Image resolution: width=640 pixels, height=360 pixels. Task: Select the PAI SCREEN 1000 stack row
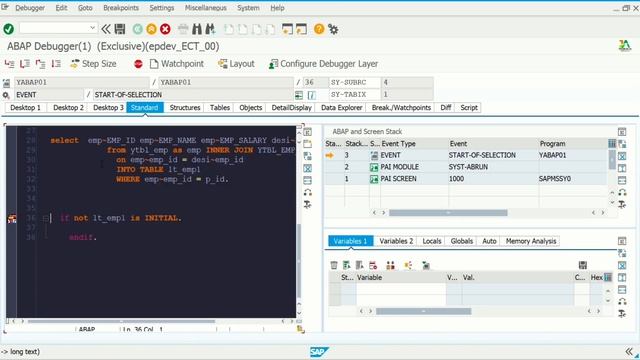467,179
